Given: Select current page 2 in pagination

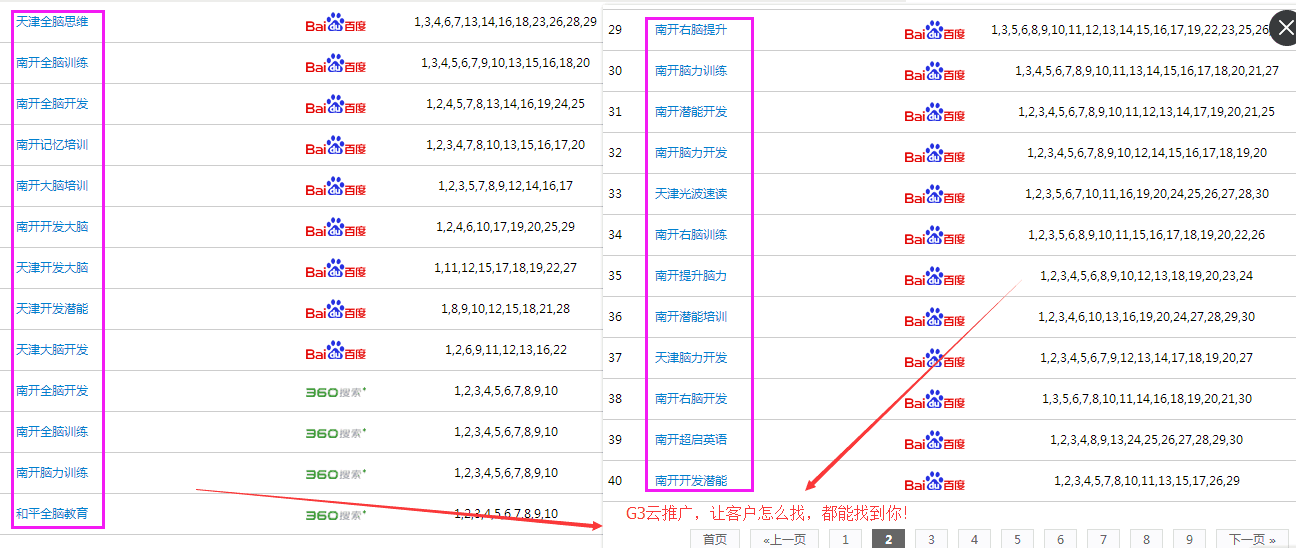Looking at the screenshot, I should (888, 539).
